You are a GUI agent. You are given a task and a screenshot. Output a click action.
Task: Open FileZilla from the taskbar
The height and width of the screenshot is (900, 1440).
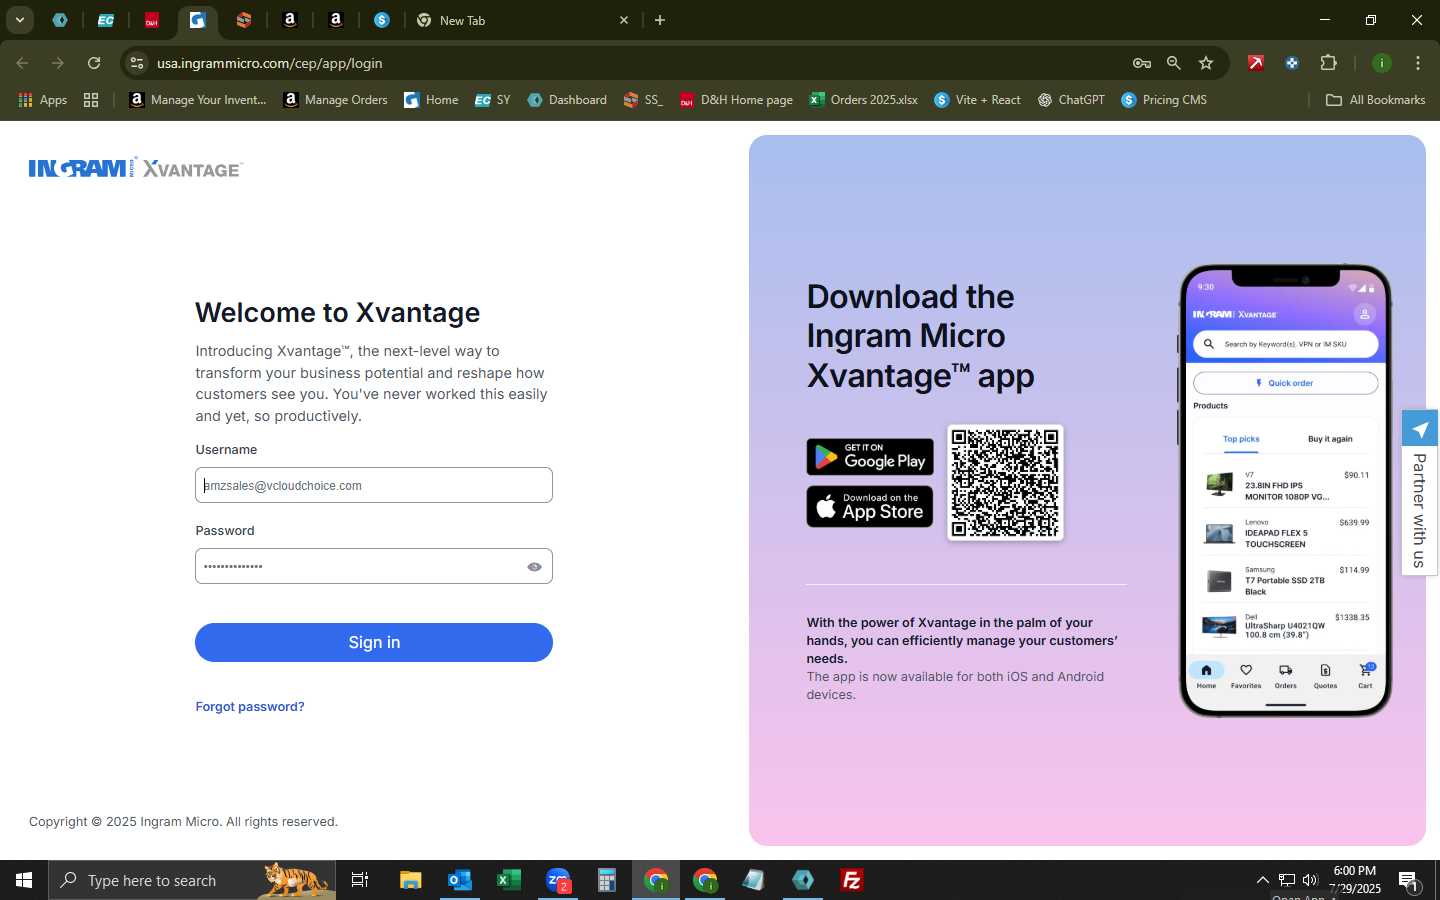click(852, 880)
